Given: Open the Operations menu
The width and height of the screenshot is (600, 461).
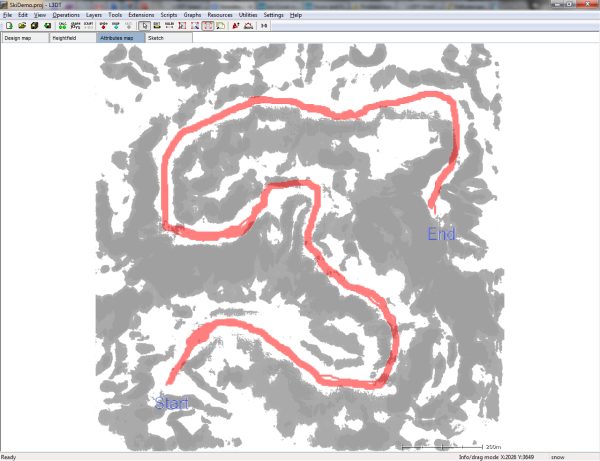Looking at the screenshot, I should pos(66,16).
